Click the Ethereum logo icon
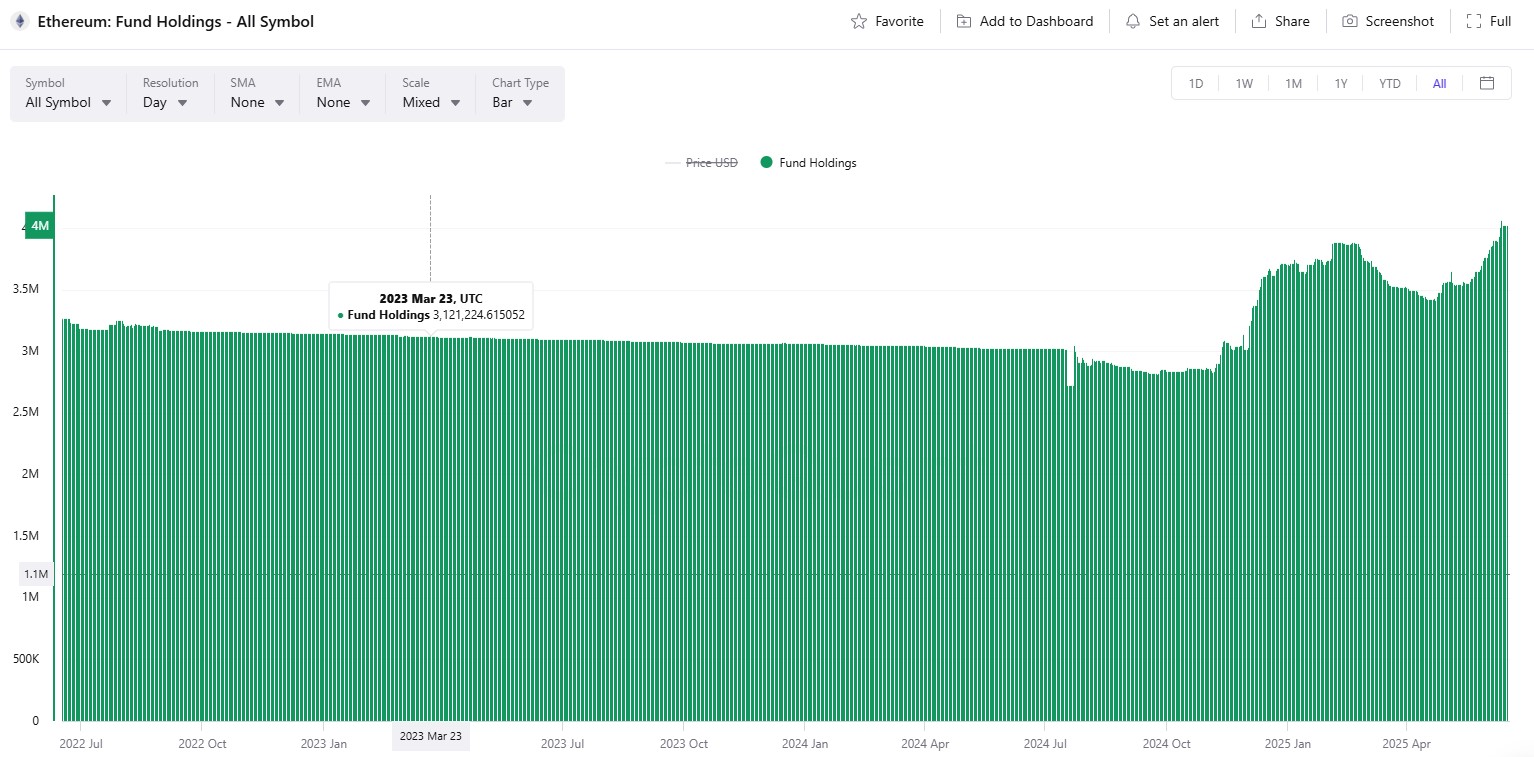Viewport: 1534px width, 757px height. point(19,21)
